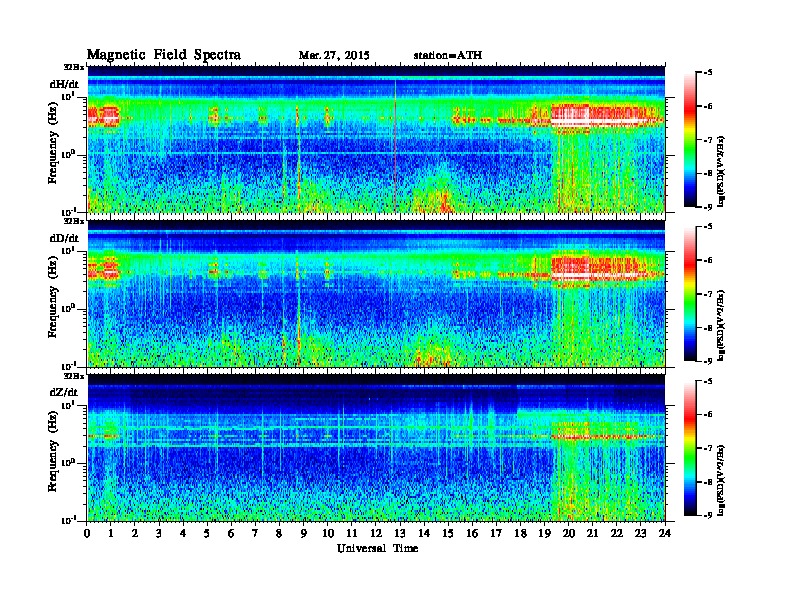792x612 pixels.
Task: Click the dH/dt panel color scale bar
Action: pyautogui.click(x=690, y=140)
